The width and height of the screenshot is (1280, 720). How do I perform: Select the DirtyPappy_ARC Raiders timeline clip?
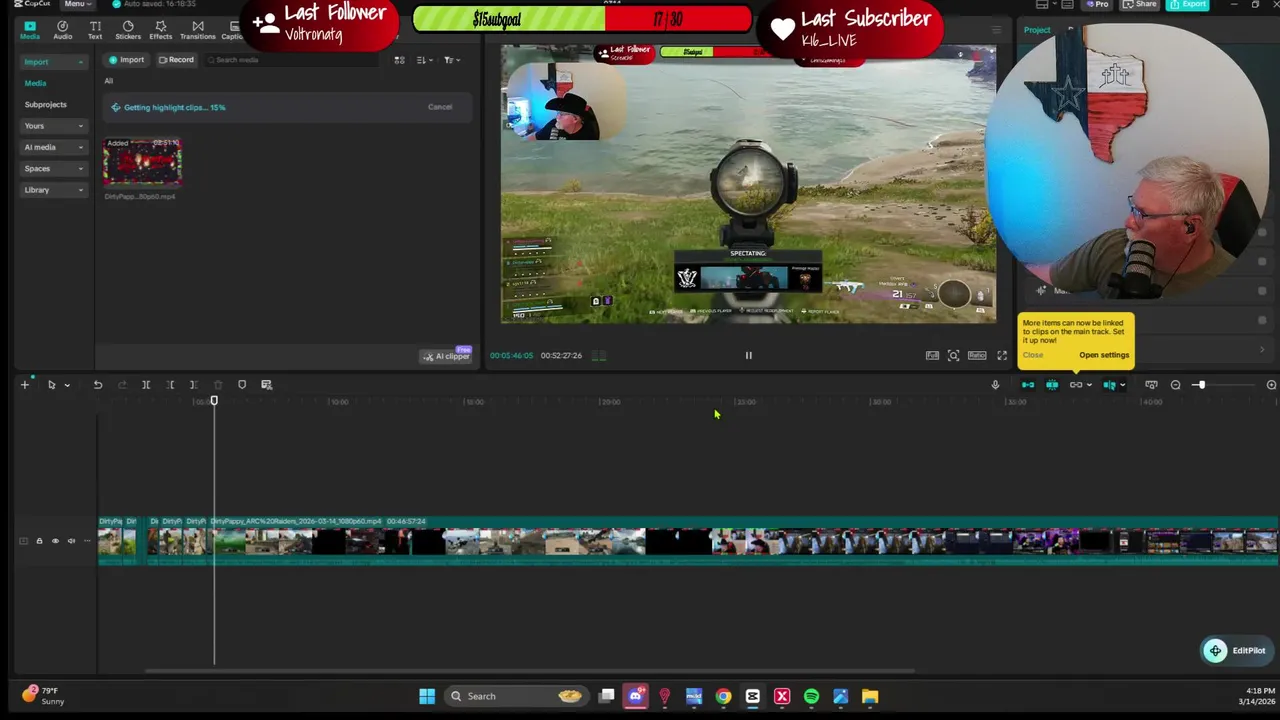tap(744, 540)
